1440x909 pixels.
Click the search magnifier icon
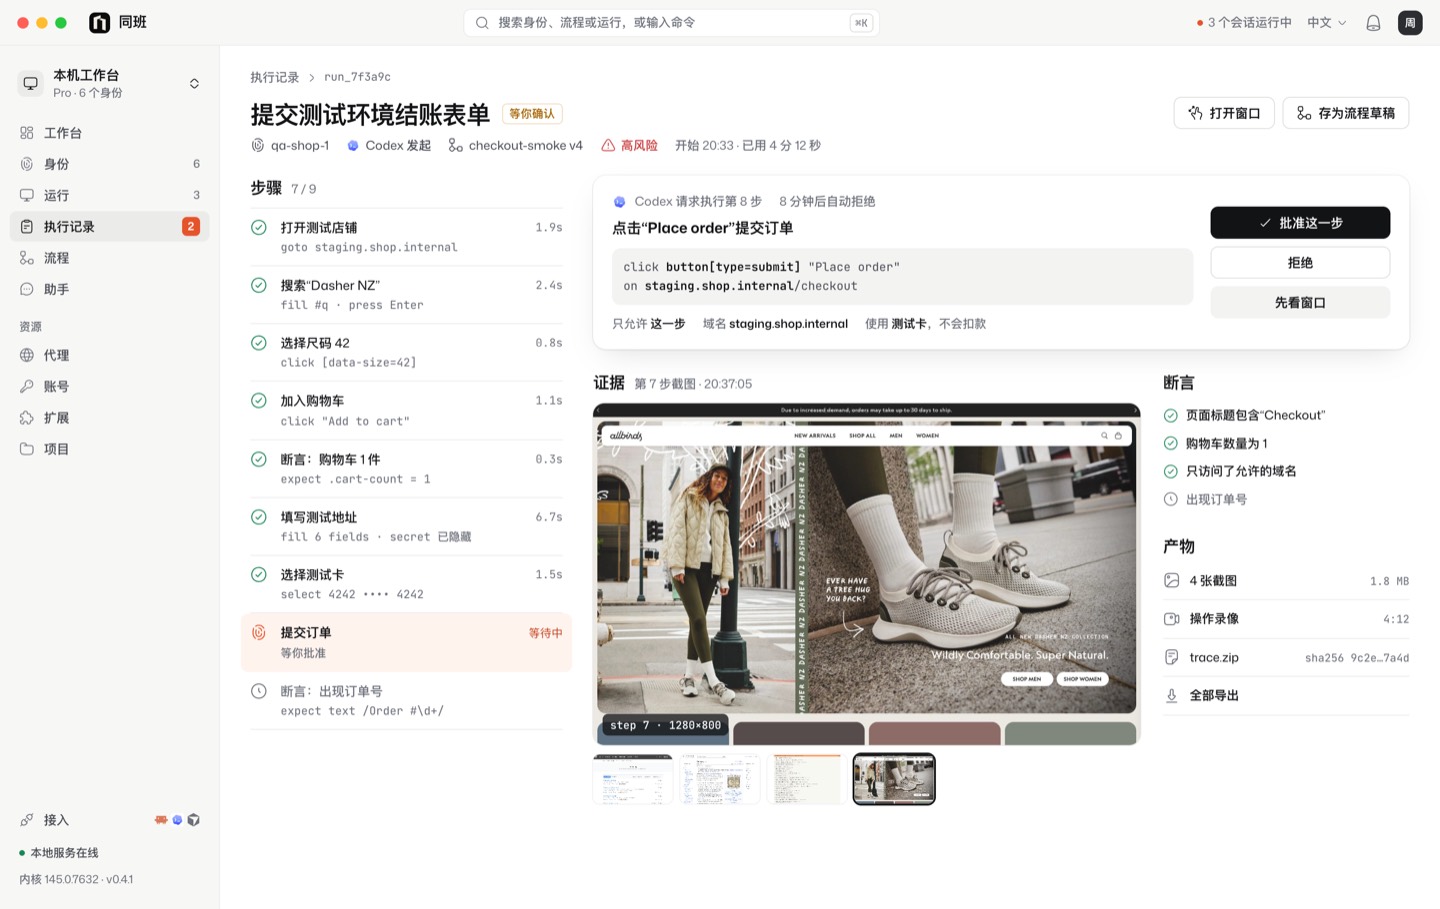click(x=482, y=23)
